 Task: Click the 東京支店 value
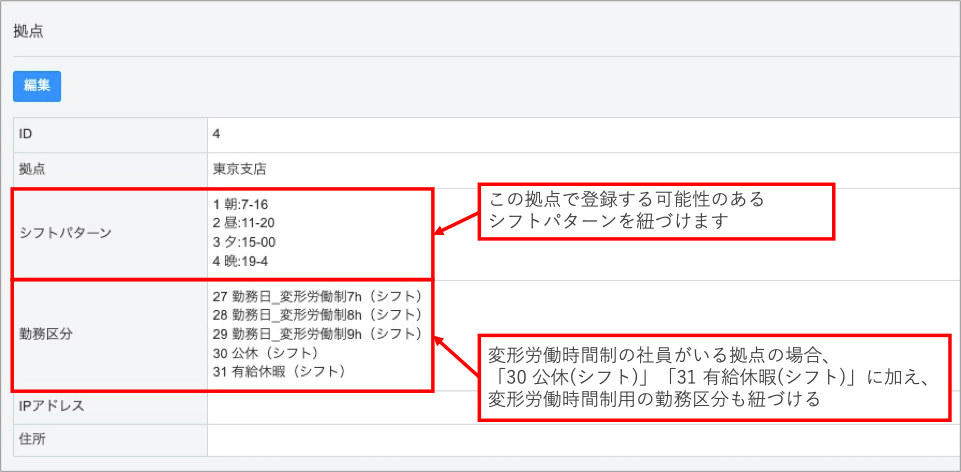coord(240,169)
